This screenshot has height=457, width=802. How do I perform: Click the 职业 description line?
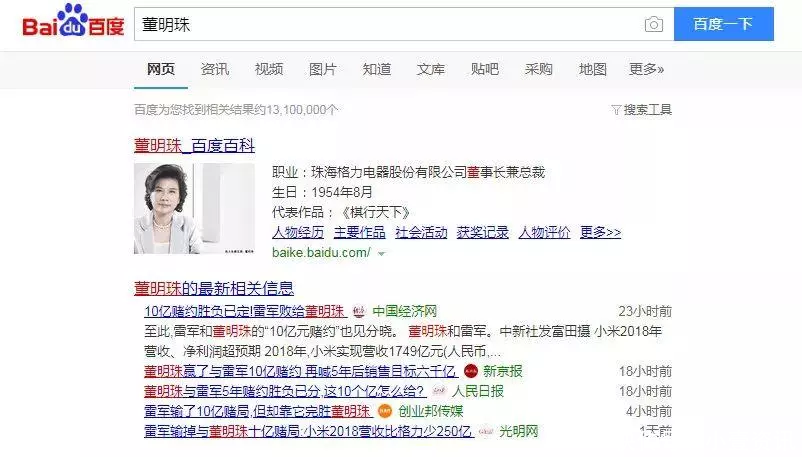pyautogui.click(x=409, y=172)
